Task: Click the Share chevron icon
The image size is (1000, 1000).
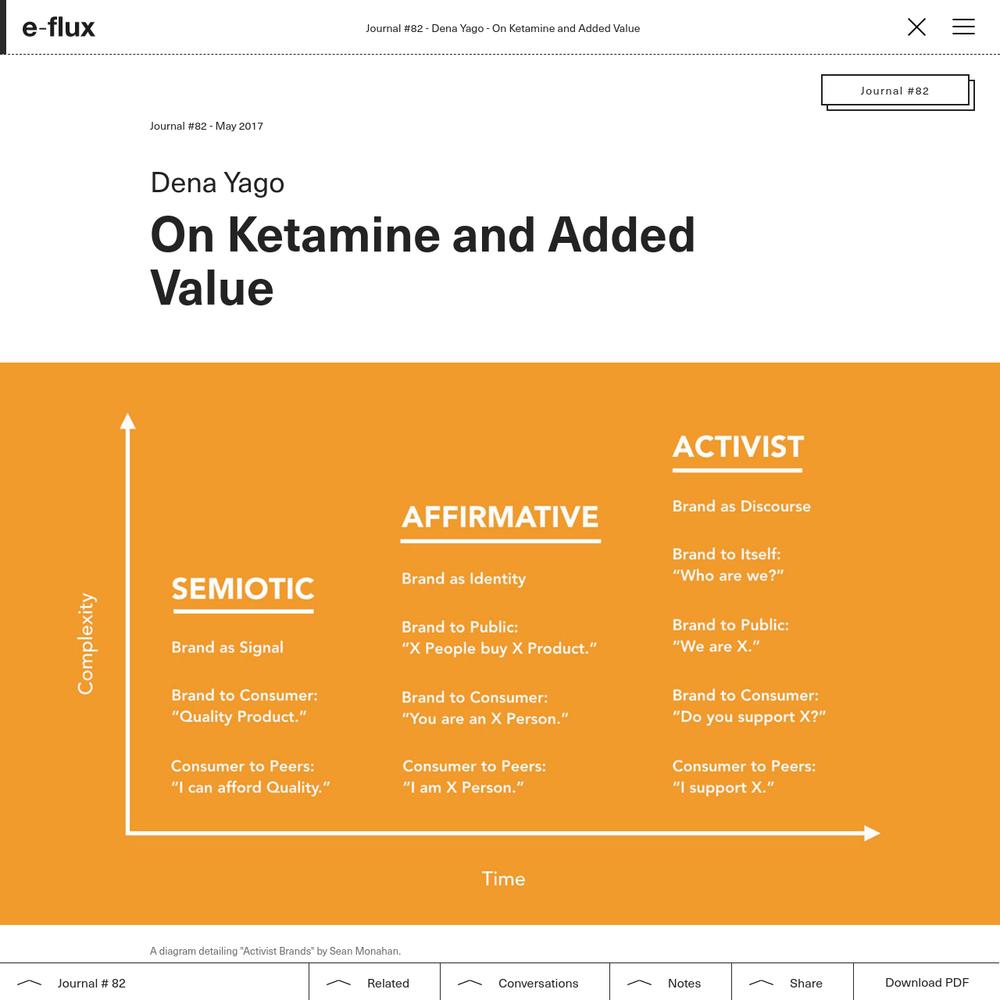Action: 761,983
